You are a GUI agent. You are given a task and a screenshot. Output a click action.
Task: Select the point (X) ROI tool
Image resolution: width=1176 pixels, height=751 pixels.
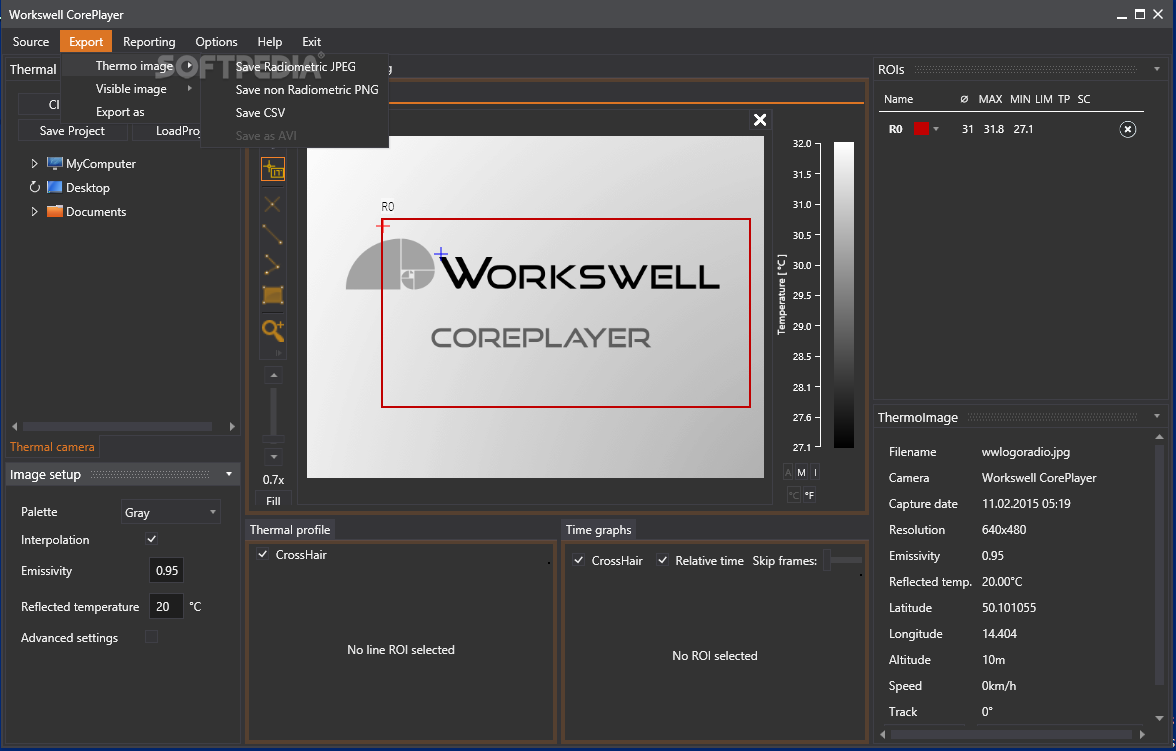coord(273,203)
